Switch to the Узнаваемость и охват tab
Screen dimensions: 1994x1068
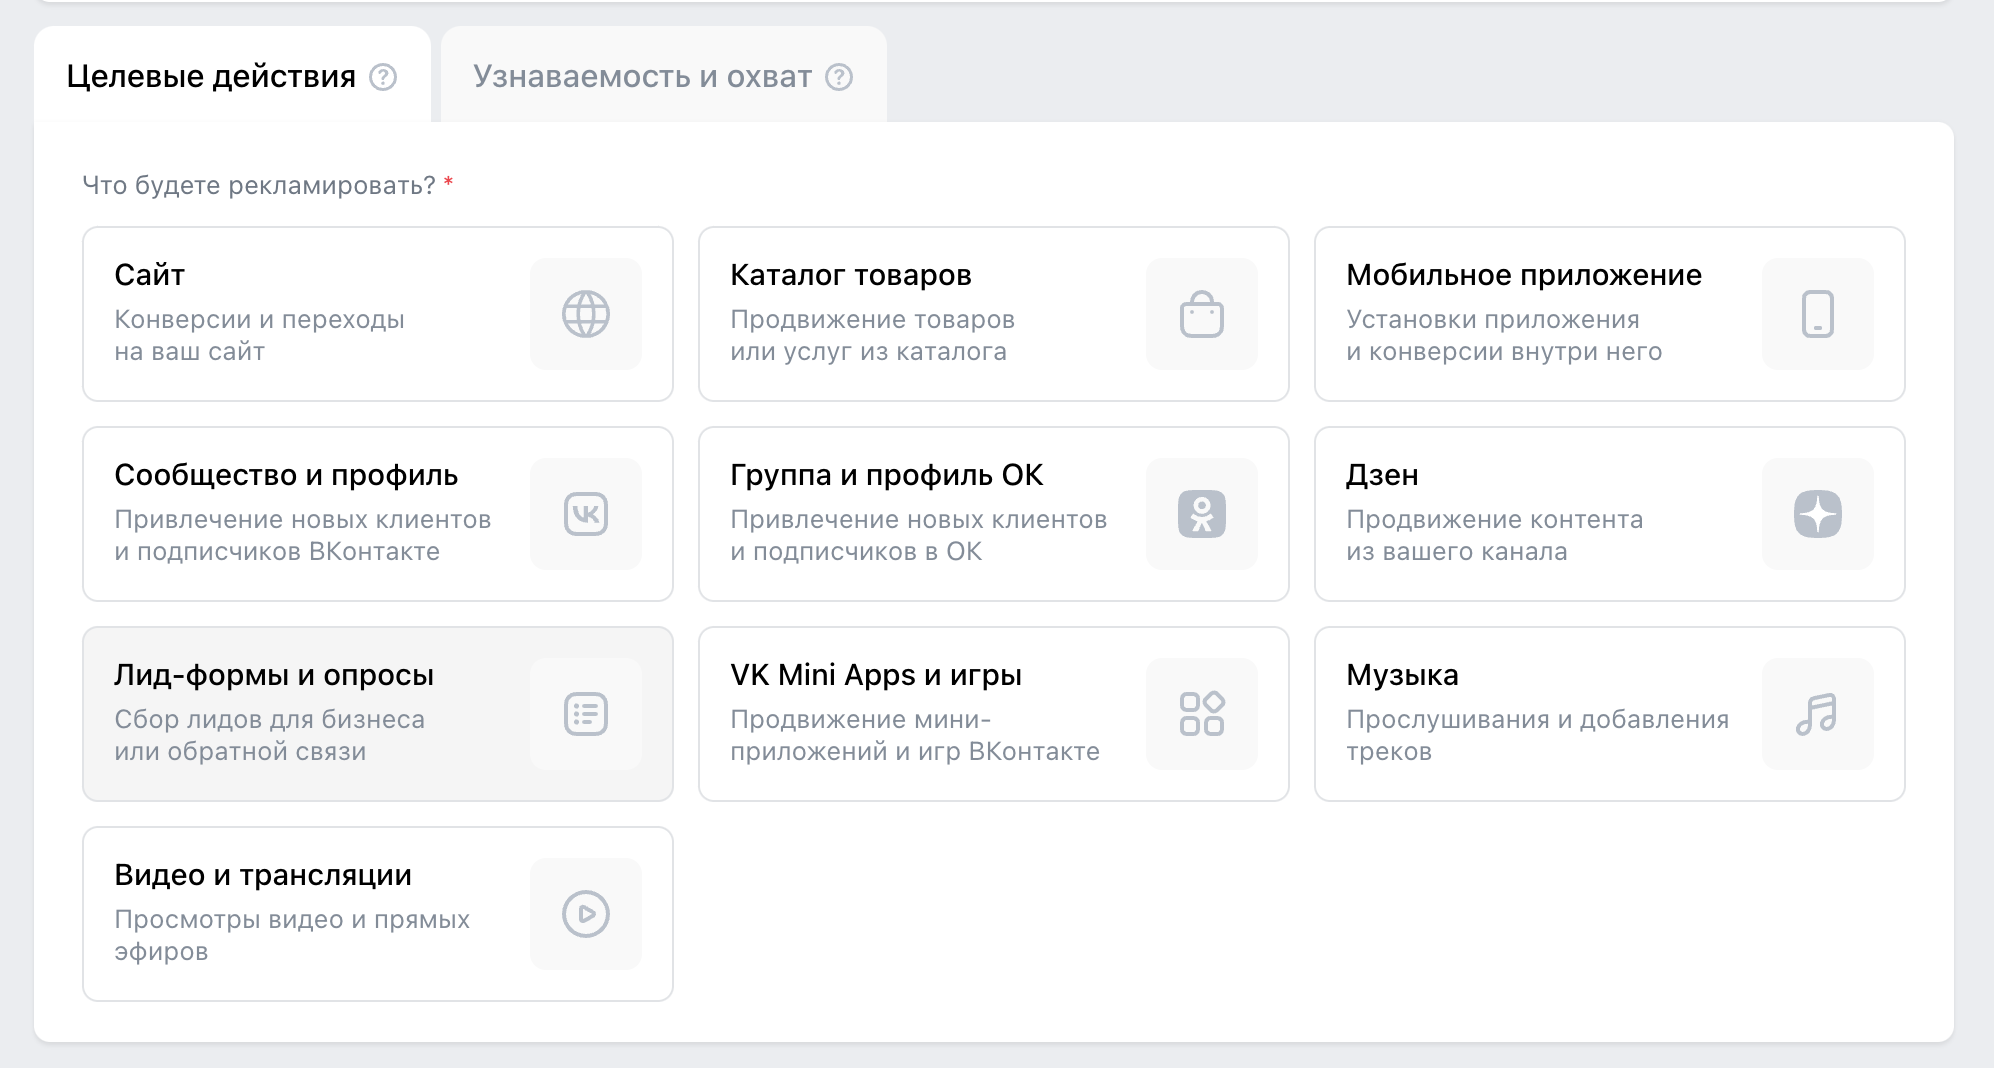click(641, 77)
